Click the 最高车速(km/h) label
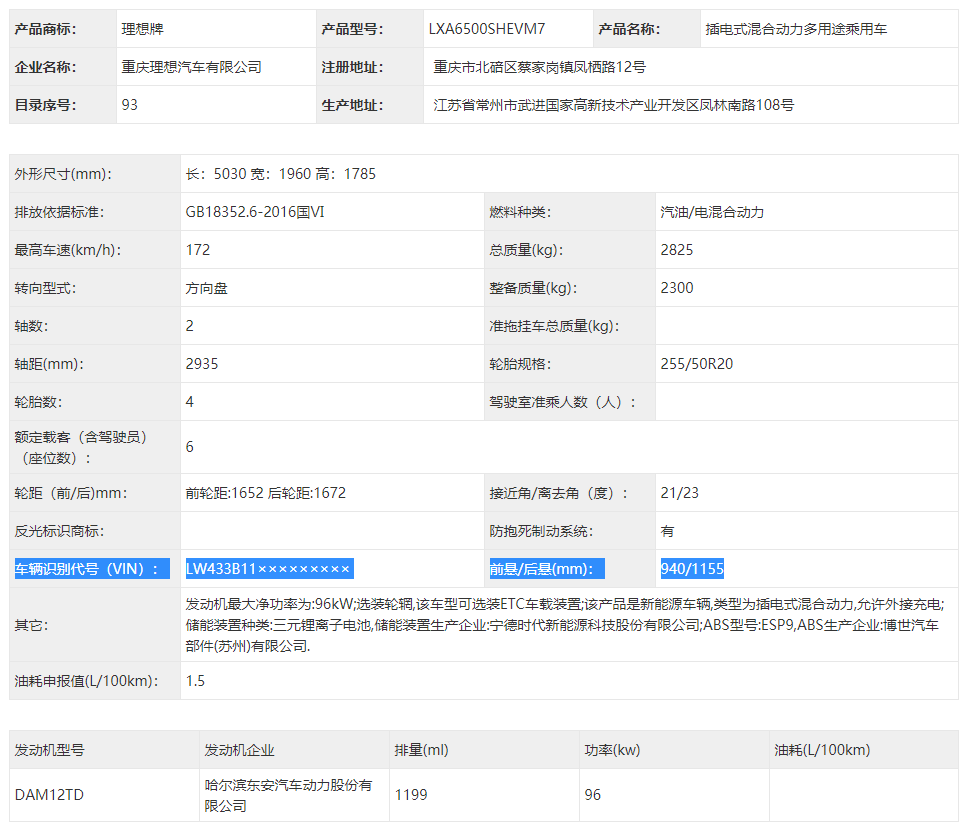967x828 pixels. pyautogui.click(x=68, y=250)
